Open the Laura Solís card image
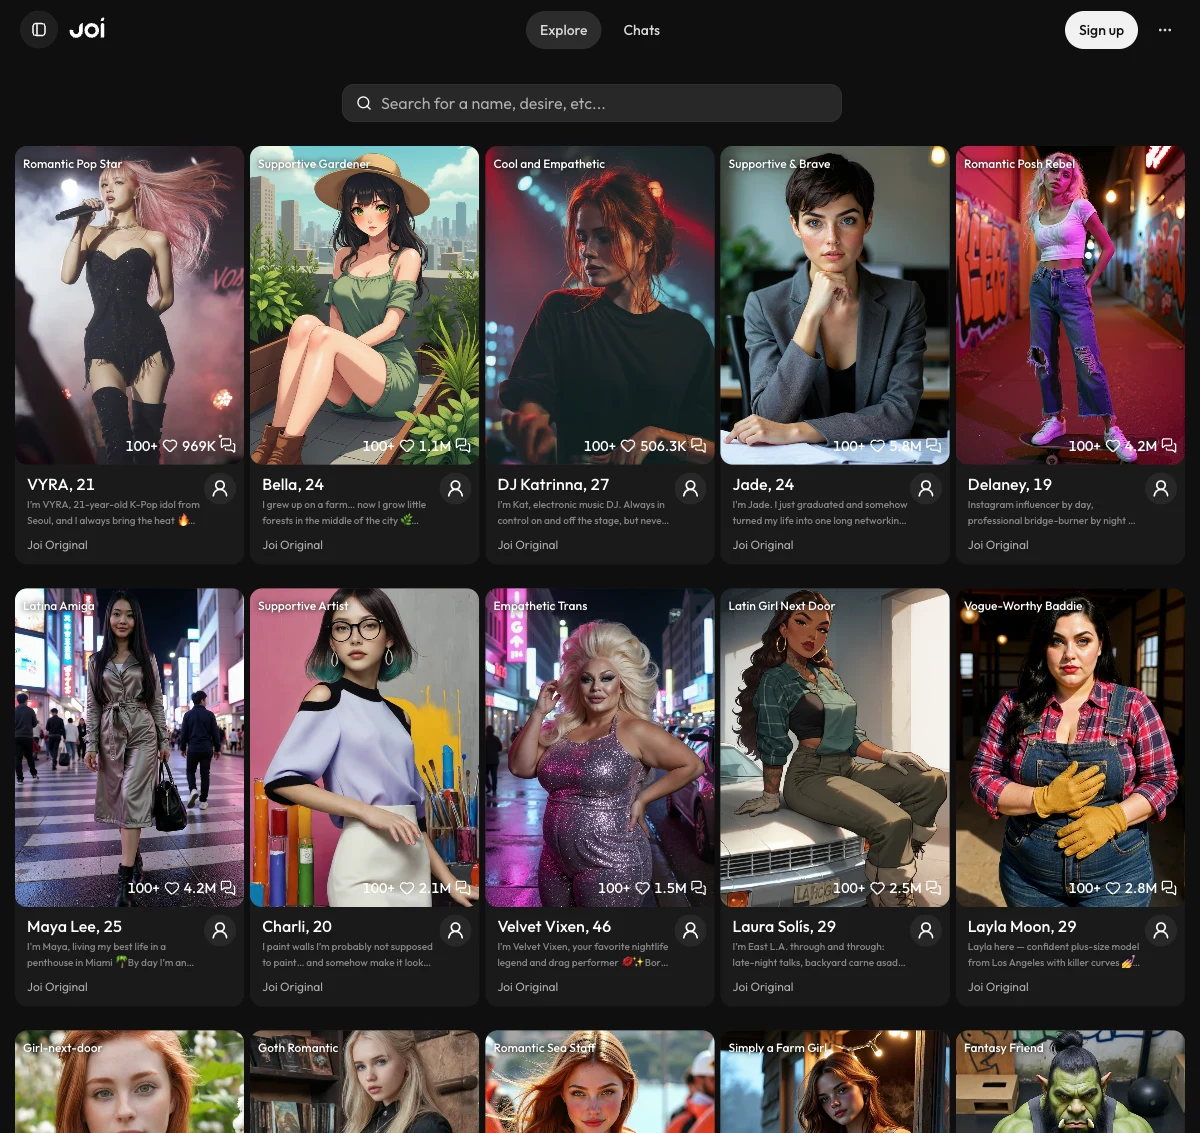Screen dimensions: 1200x1133 click(x=835, y=747)
